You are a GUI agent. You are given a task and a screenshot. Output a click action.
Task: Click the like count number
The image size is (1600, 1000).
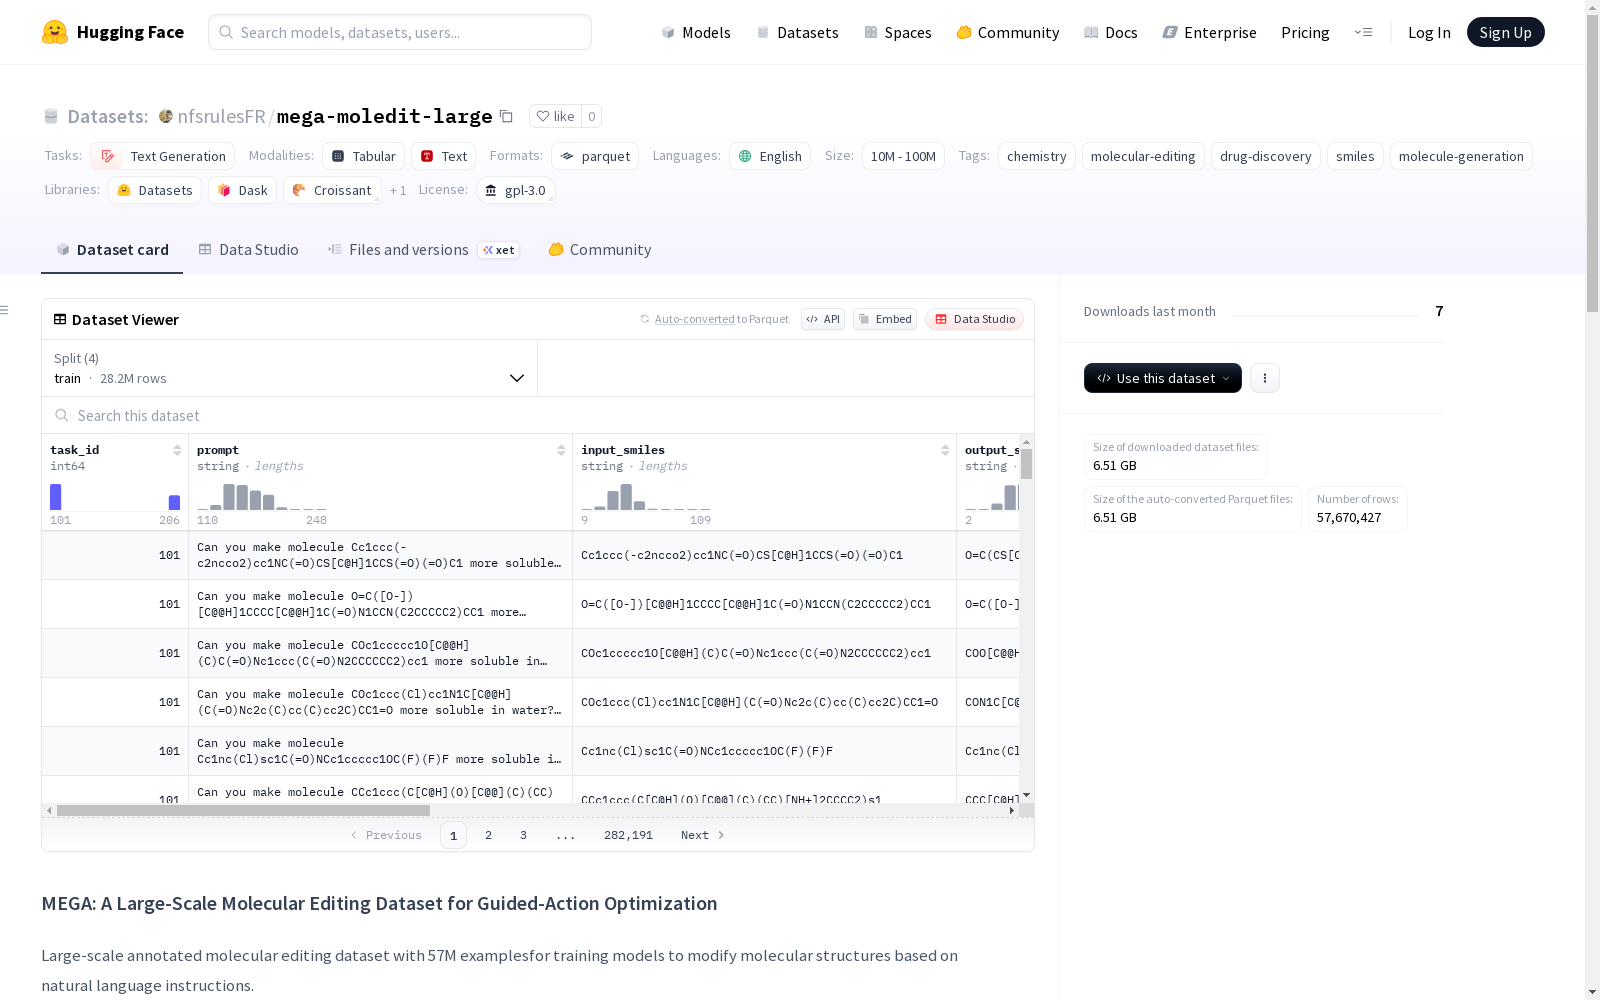coord(592,116)
